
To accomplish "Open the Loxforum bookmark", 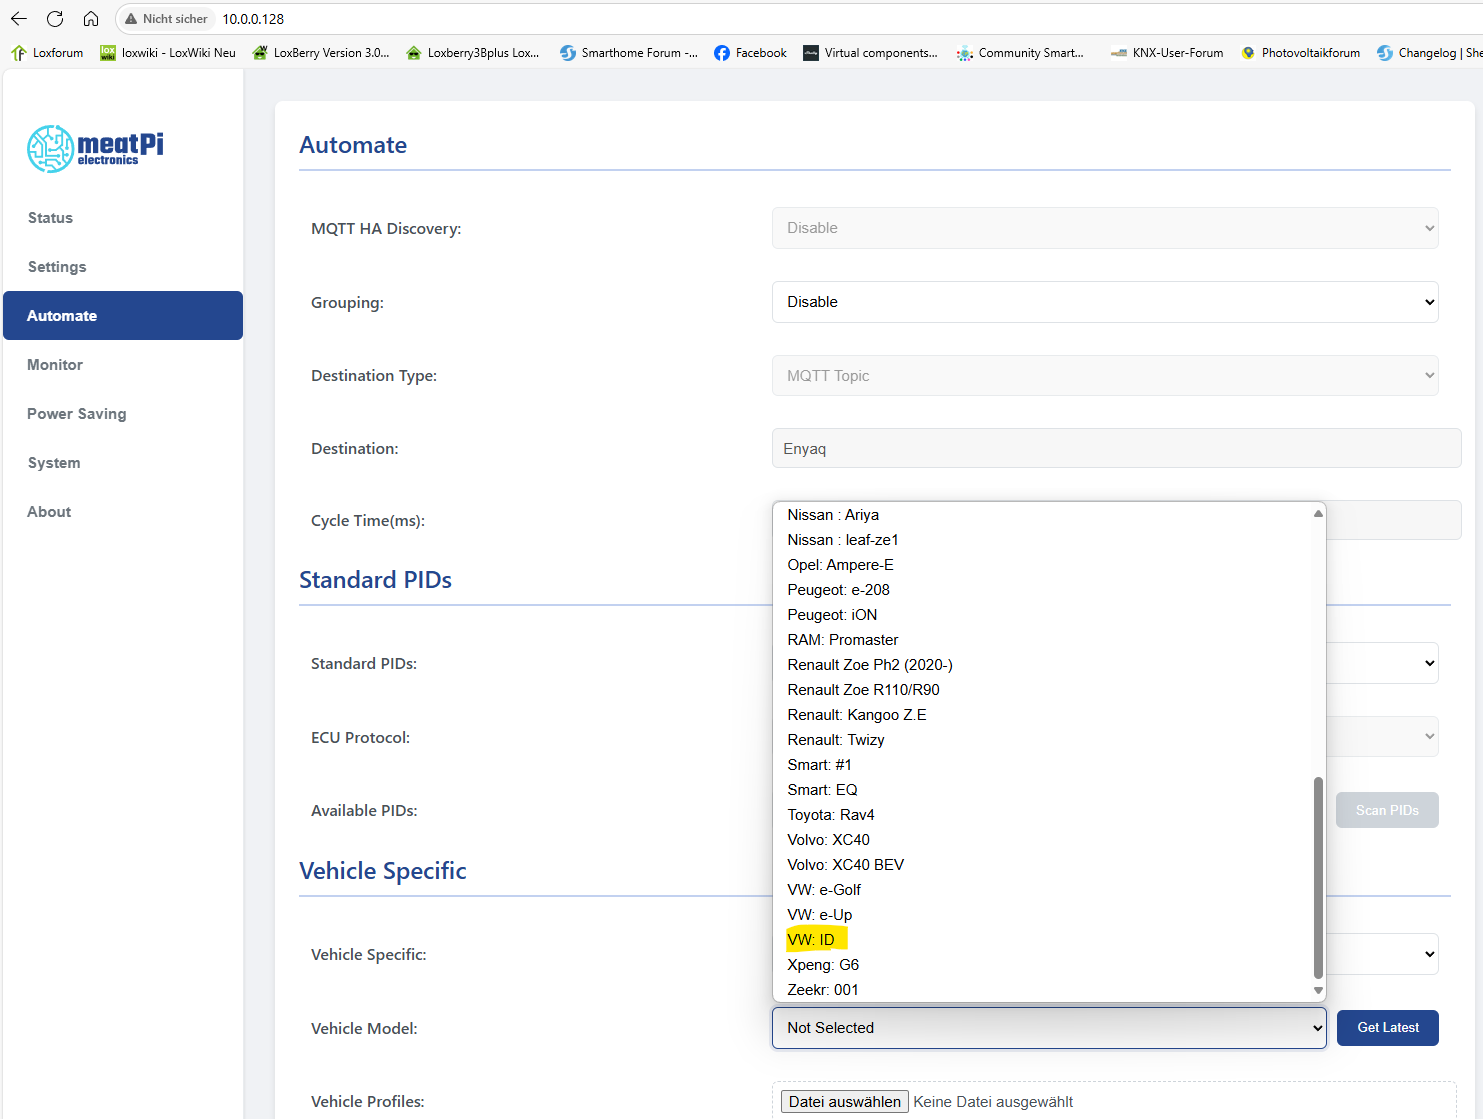I will [x=47, y=53].
